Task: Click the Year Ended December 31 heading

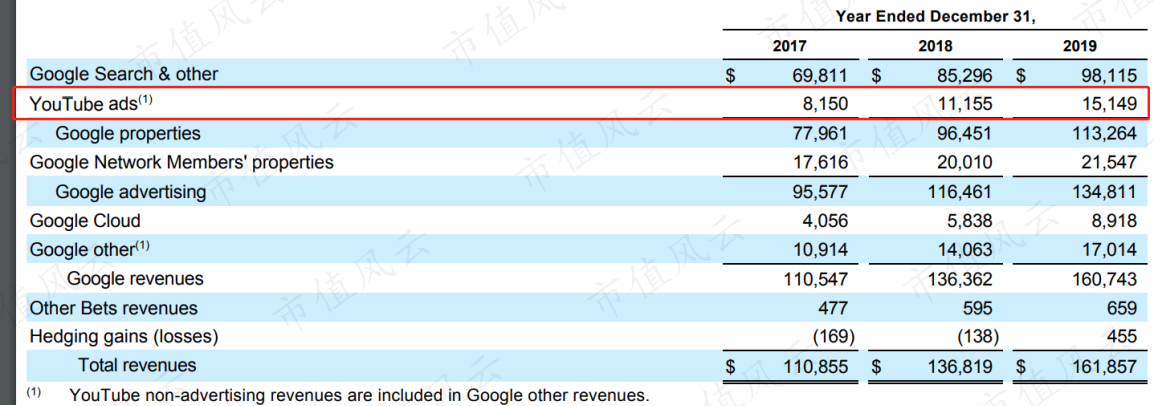Action: coord(935,17)
